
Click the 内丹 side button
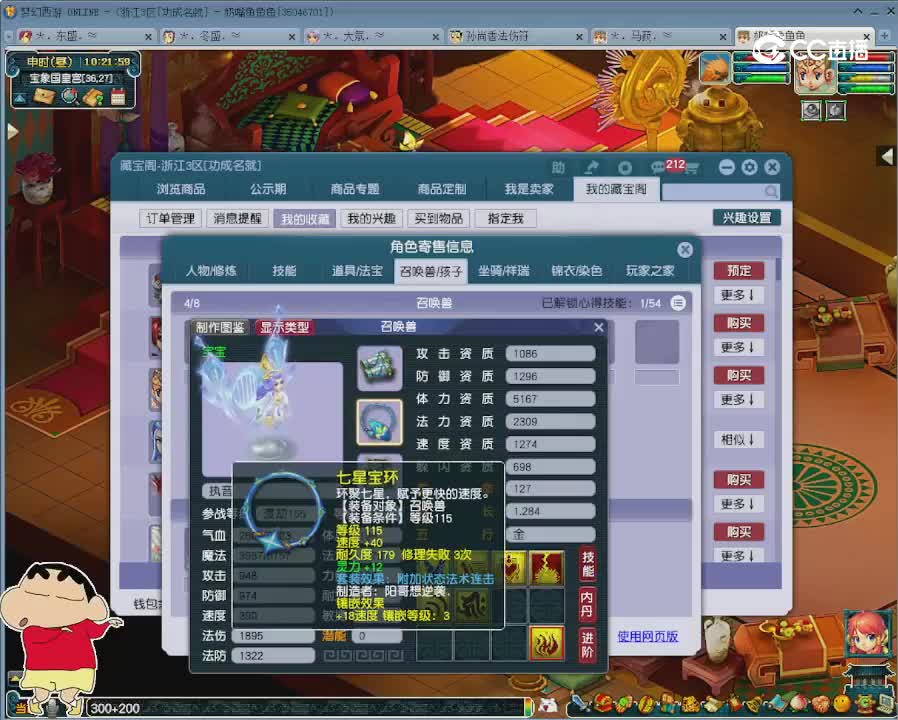click(x=587, y=604)
